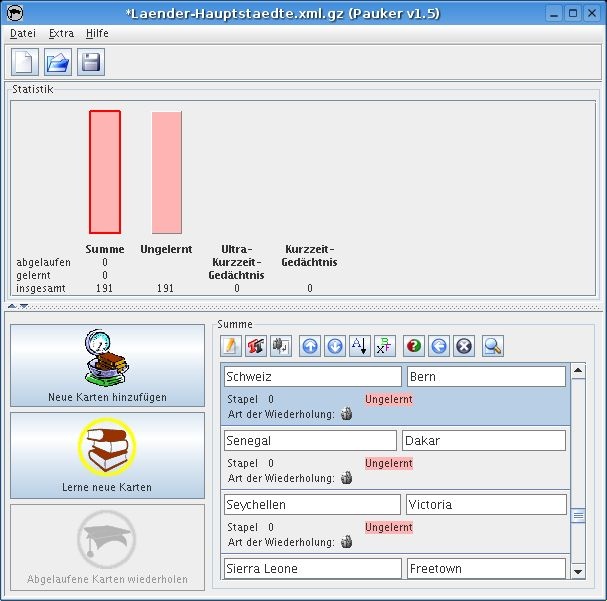This screenshot has height=601, width=607.
Task: Click repetition type icon in Schweiz card
Action: coord(346,414)
